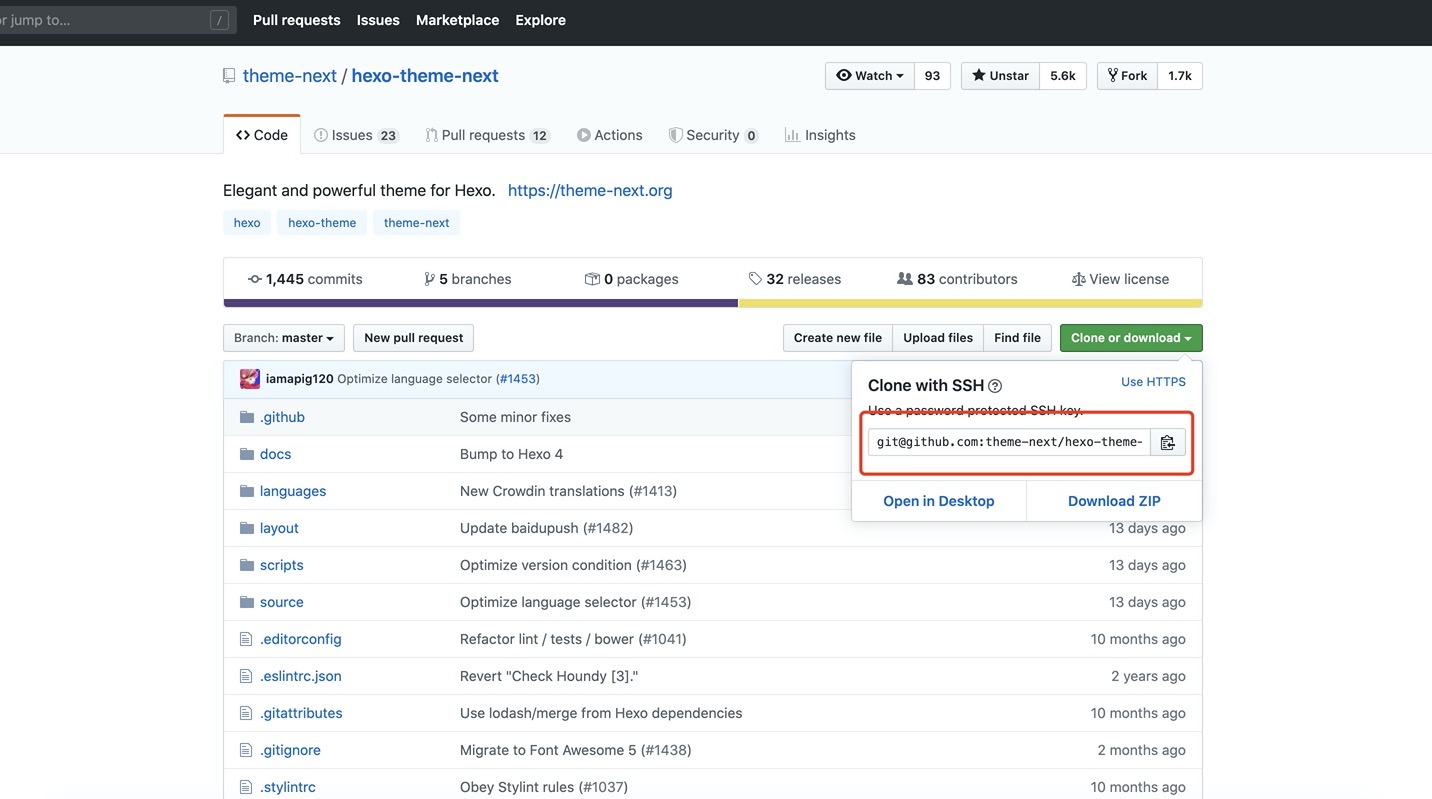Copy the SSH clone URL to clipboard
The width and height of the screenshot is (1432, 799).
[1167, 441]
